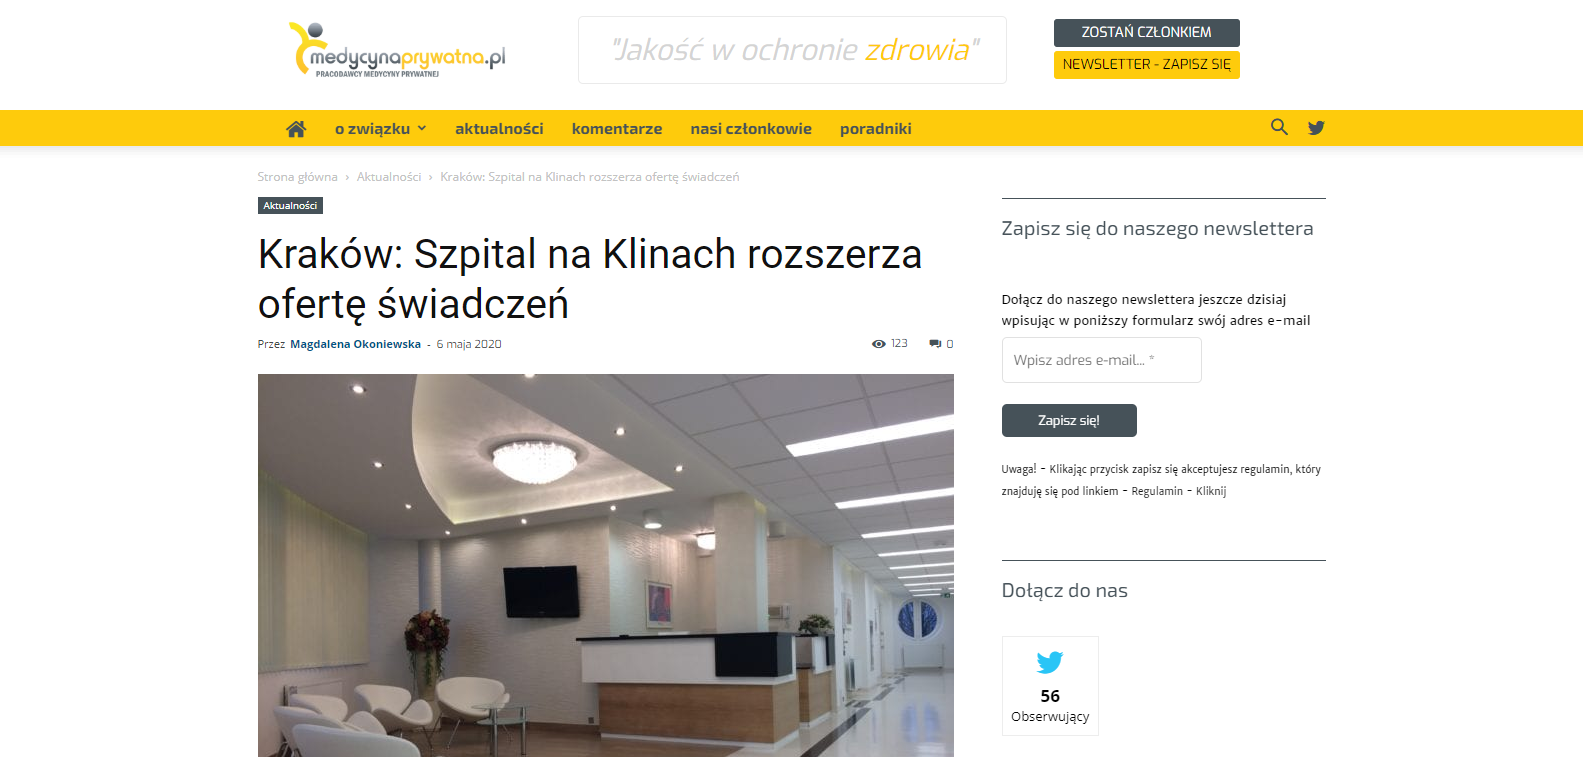Open the 'poradniki' menu item

point(876,129)
